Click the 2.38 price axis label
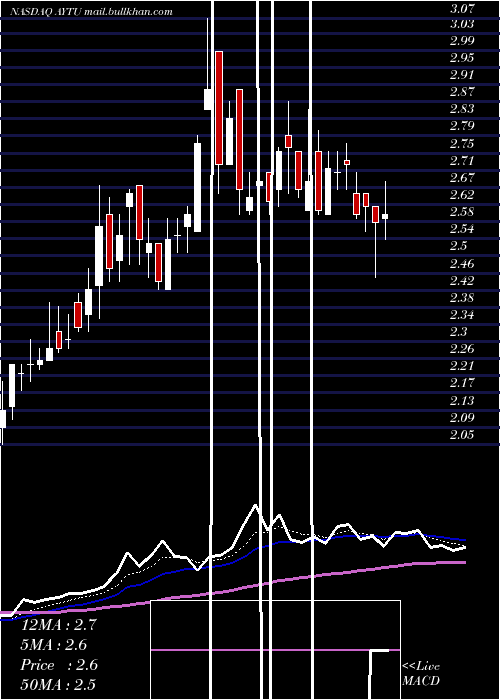This screenshot has height=700, width=500. (x=462, y=297)
